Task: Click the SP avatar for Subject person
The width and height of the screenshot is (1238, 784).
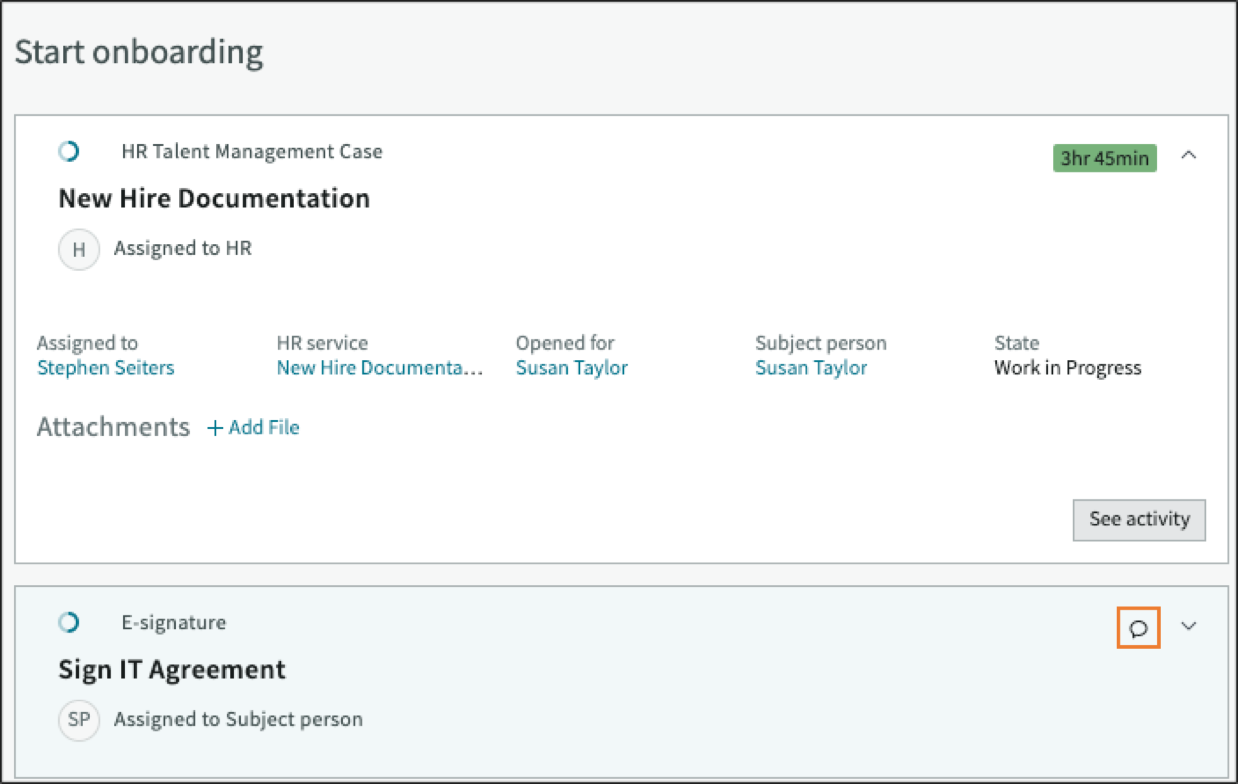Action: (x=79, y=720)
